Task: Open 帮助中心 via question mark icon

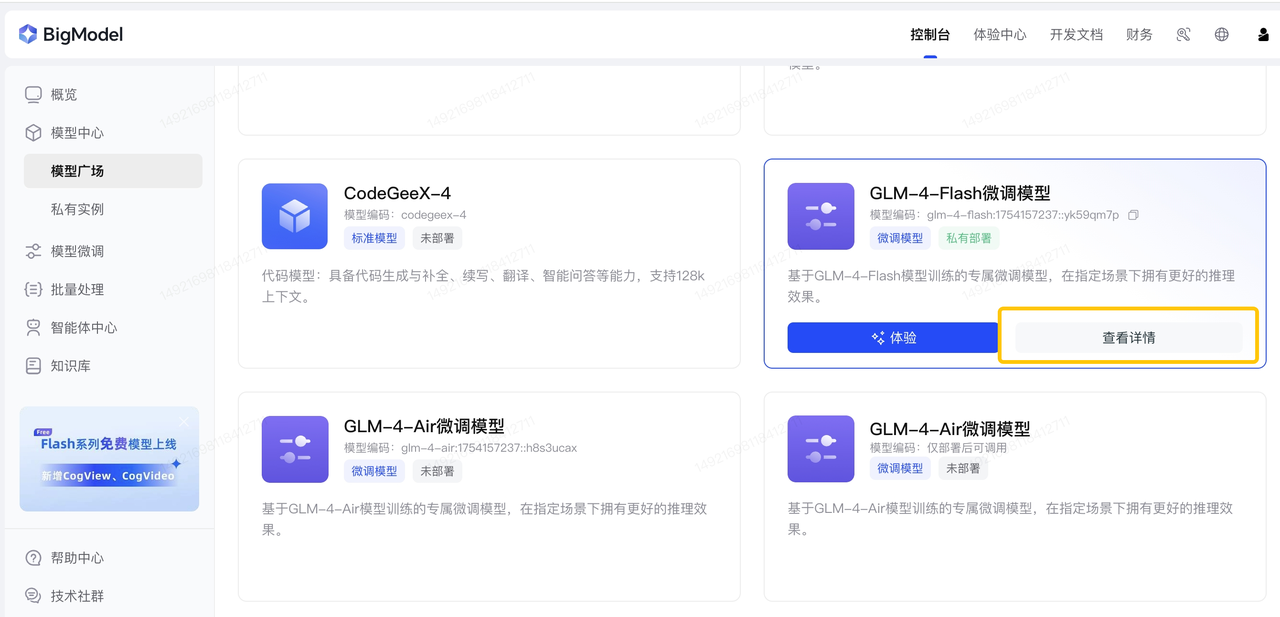Action: [x=33, y=558]
